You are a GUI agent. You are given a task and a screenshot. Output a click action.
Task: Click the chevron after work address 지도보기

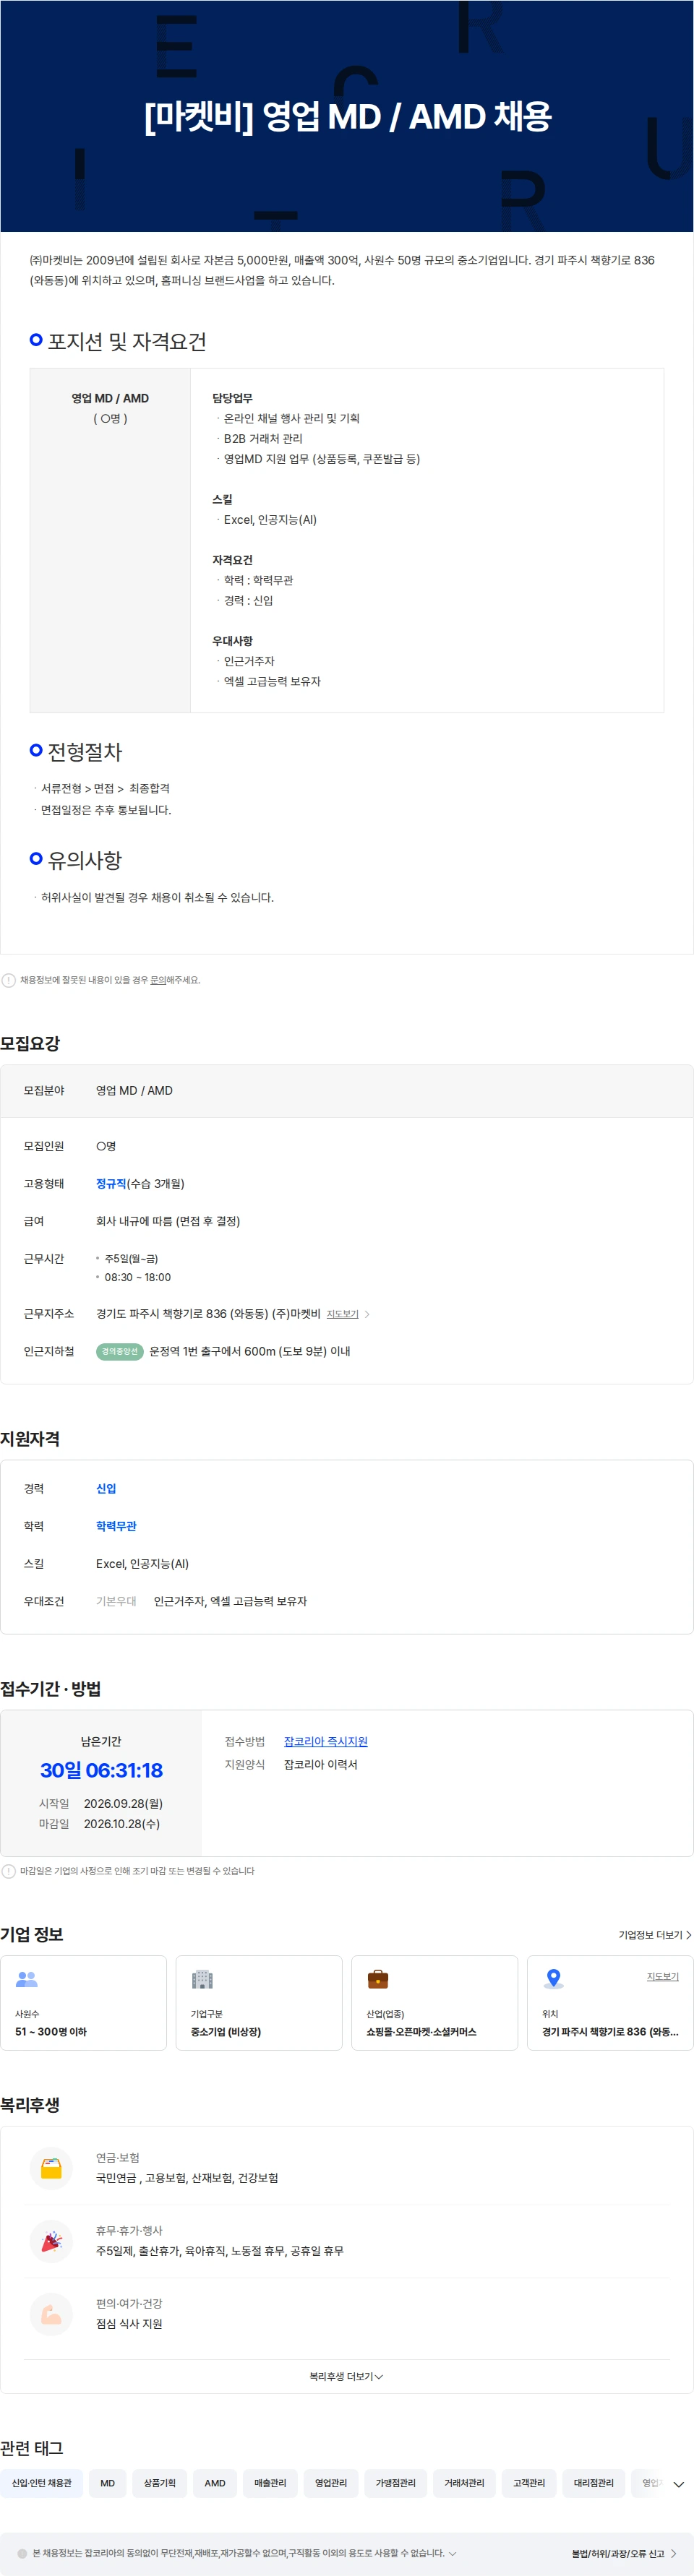pos(367,1315)
